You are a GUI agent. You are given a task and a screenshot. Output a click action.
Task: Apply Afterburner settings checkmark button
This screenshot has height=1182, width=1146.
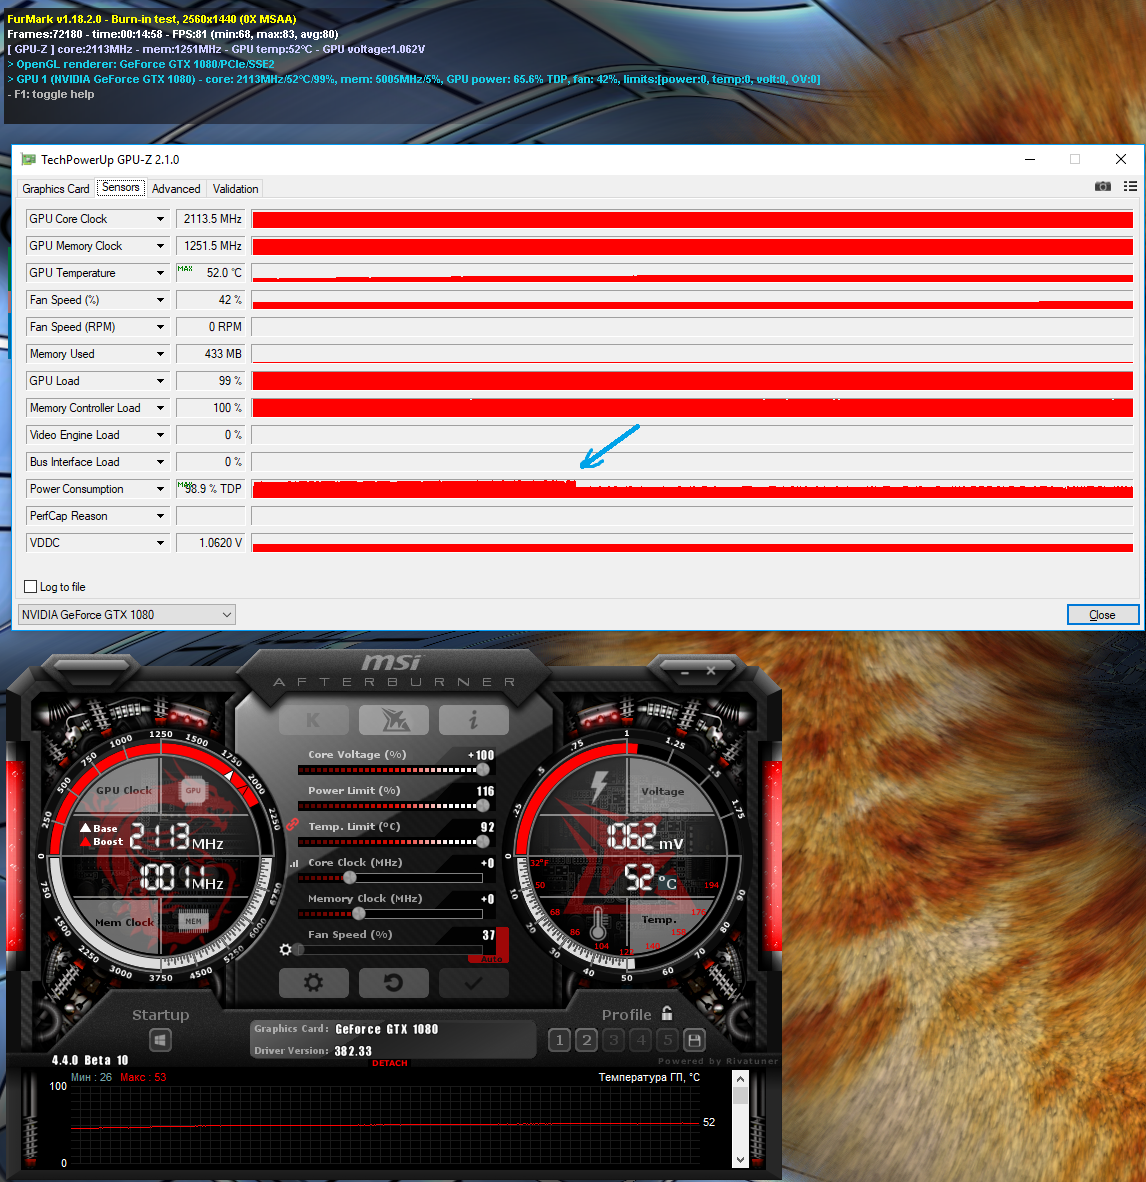[x=473, y=983]
